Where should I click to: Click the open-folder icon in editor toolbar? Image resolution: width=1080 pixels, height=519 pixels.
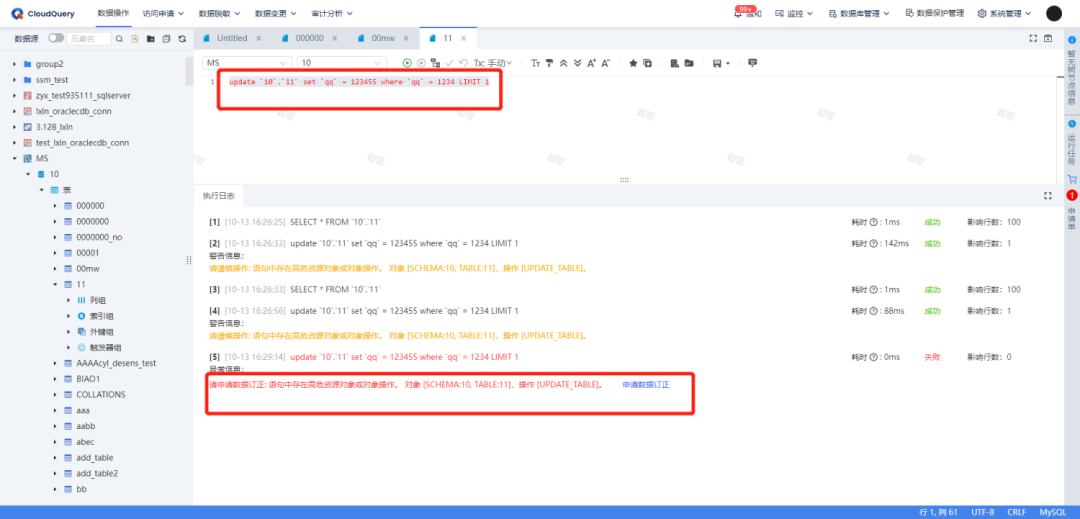[x=689, y=63]
